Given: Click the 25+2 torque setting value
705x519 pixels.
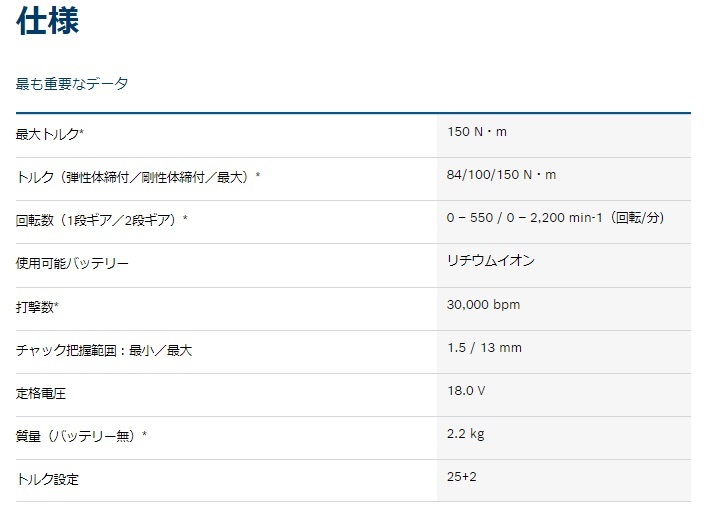Looking at the screenshot, I should click(x=462, y=477).
